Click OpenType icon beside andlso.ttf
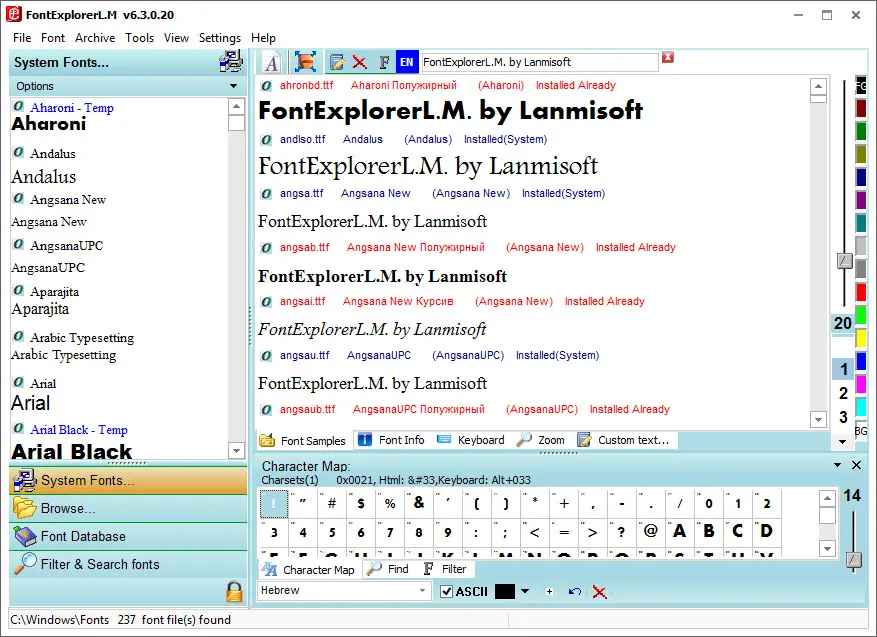Screen dimensions: 877x637 pos(266,139)
